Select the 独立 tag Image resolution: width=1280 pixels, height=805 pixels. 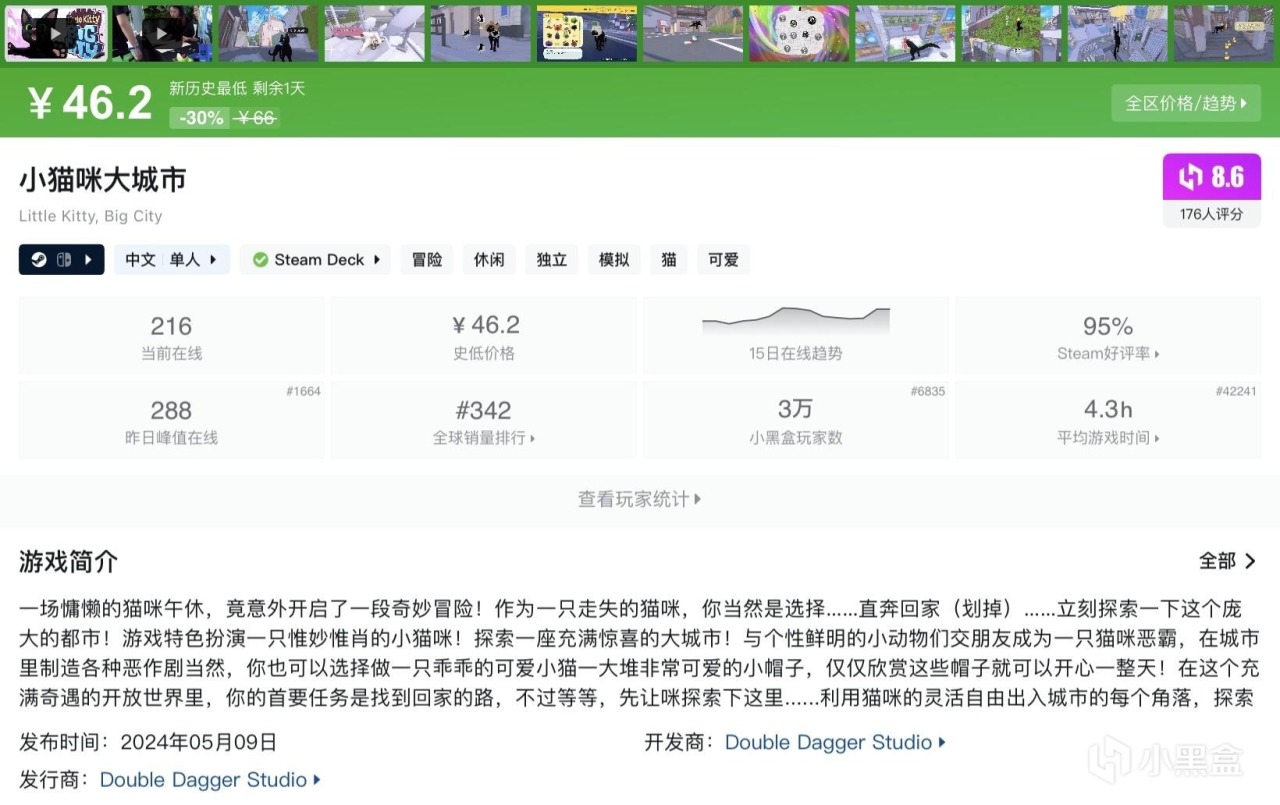[x=552, y=260]
